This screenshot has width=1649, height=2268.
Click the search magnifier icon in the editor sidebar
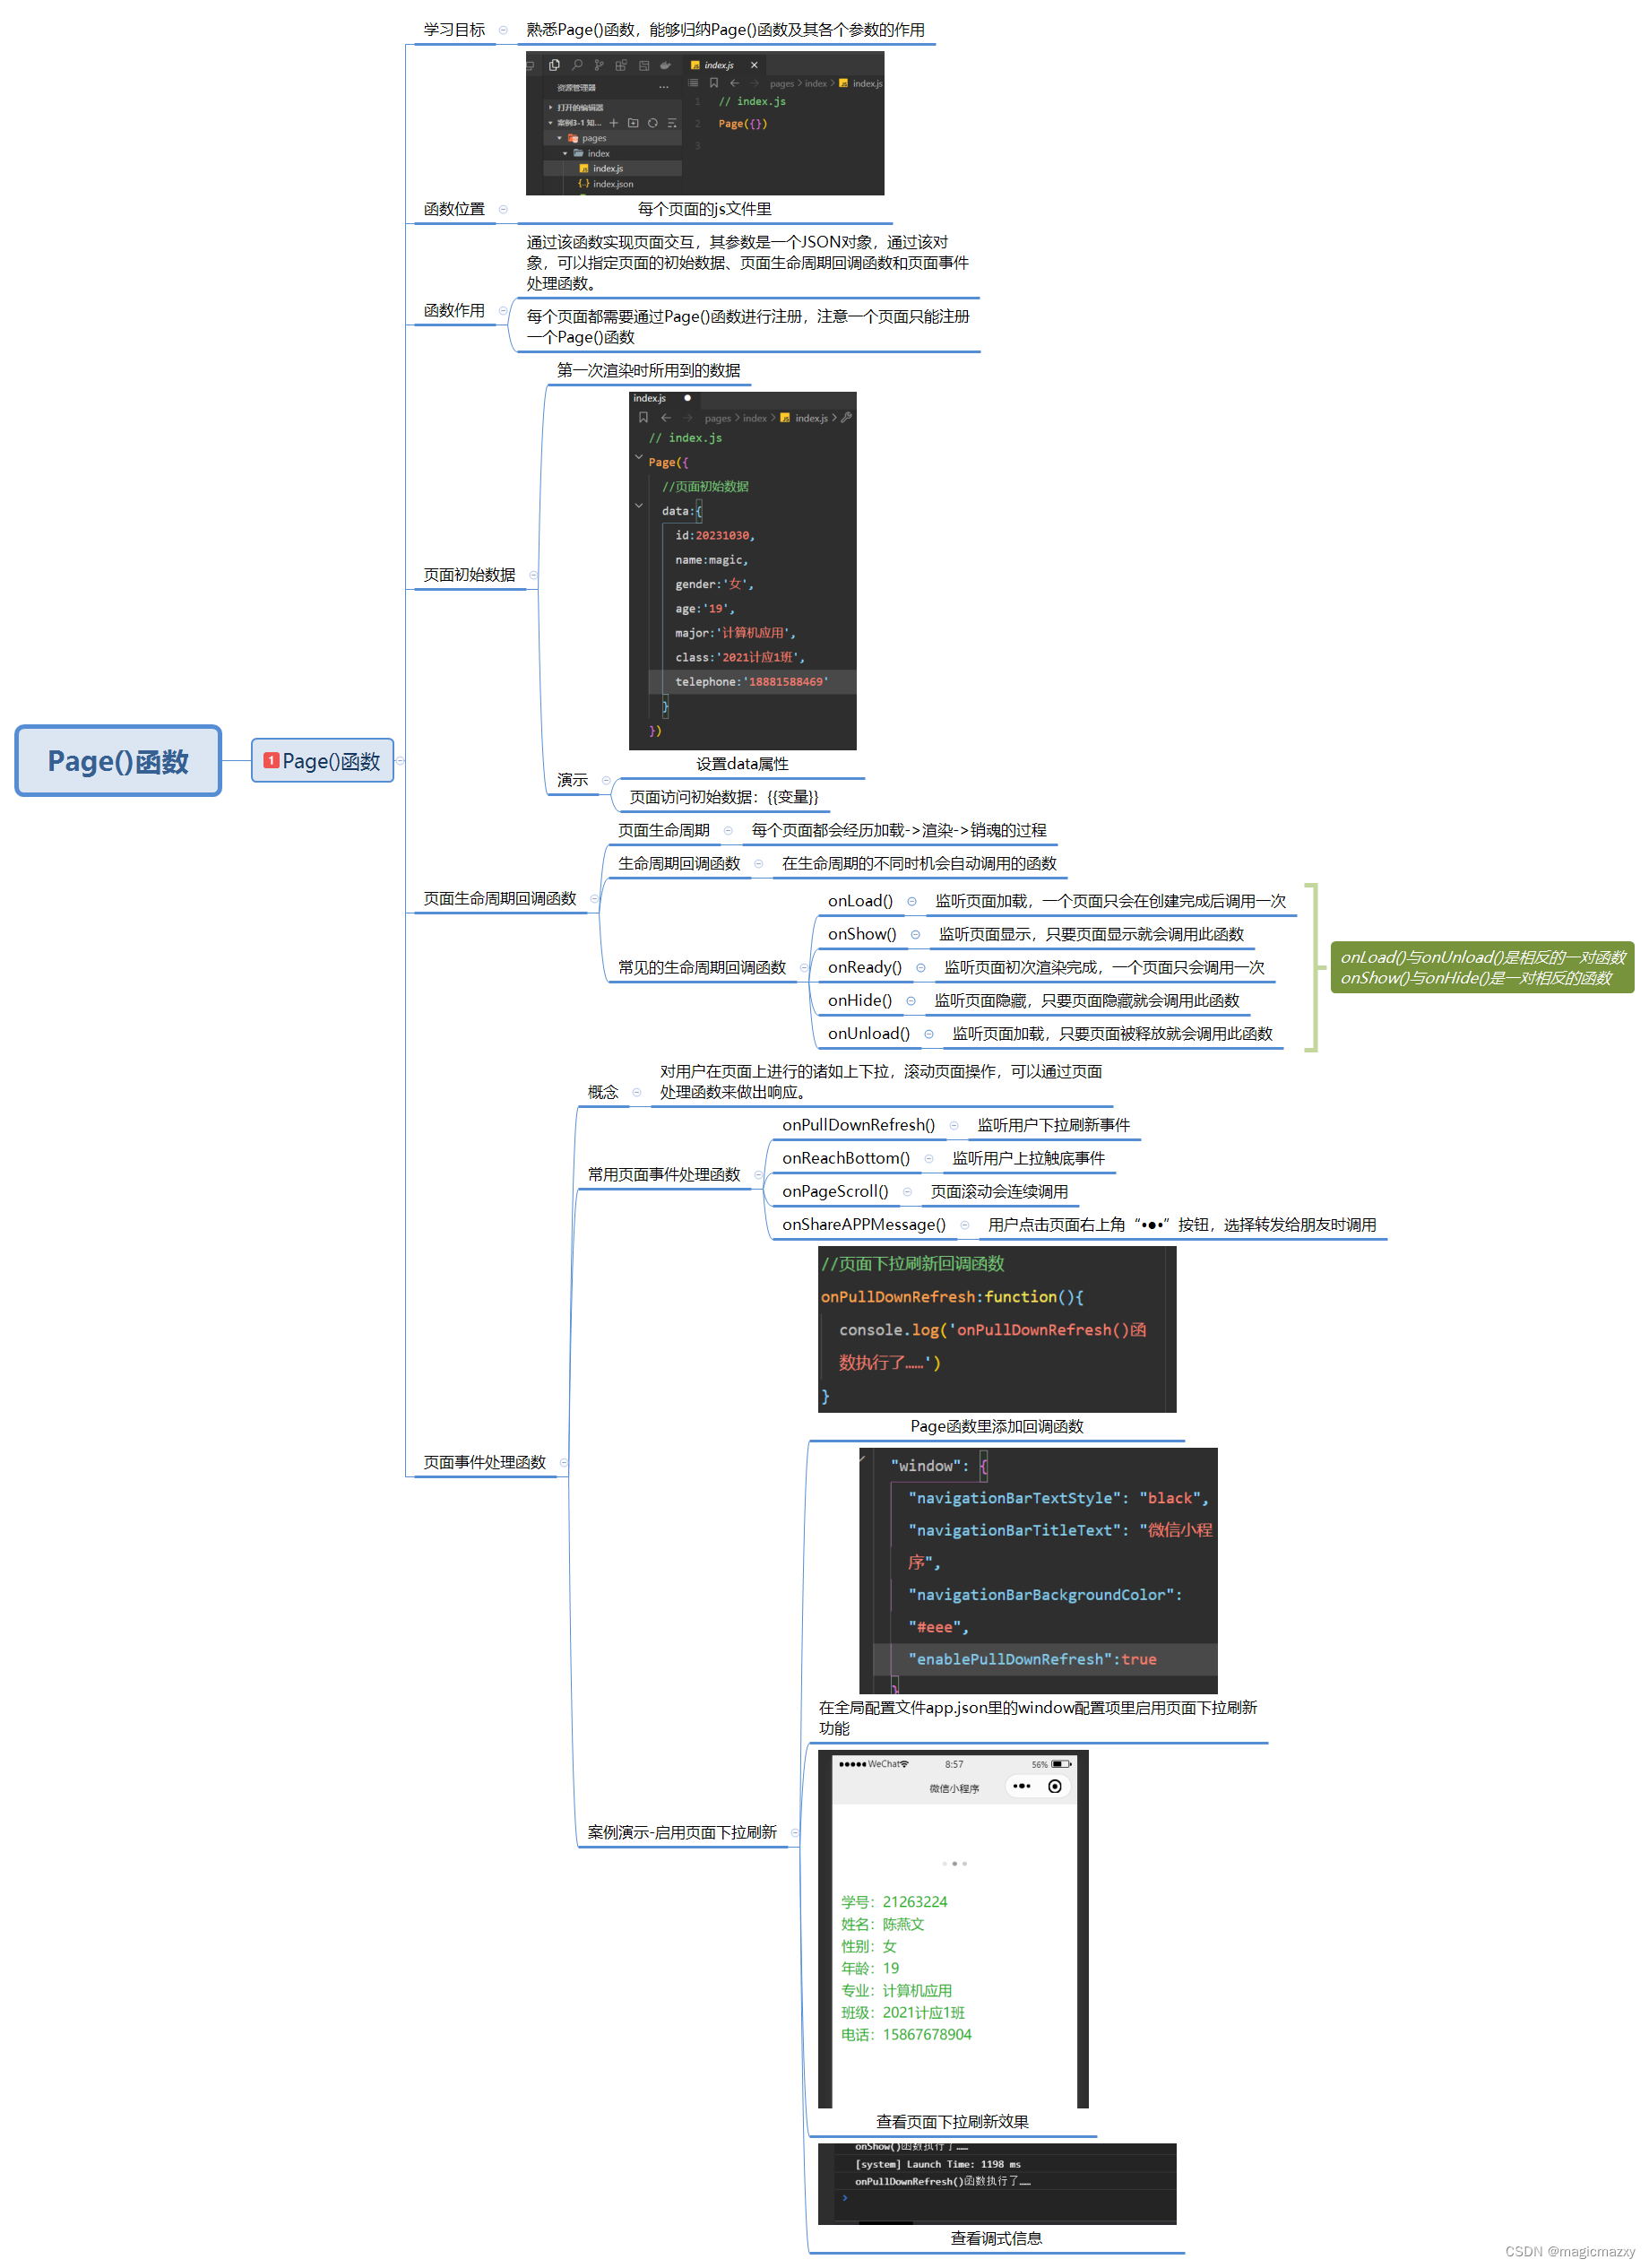point(577,65)
